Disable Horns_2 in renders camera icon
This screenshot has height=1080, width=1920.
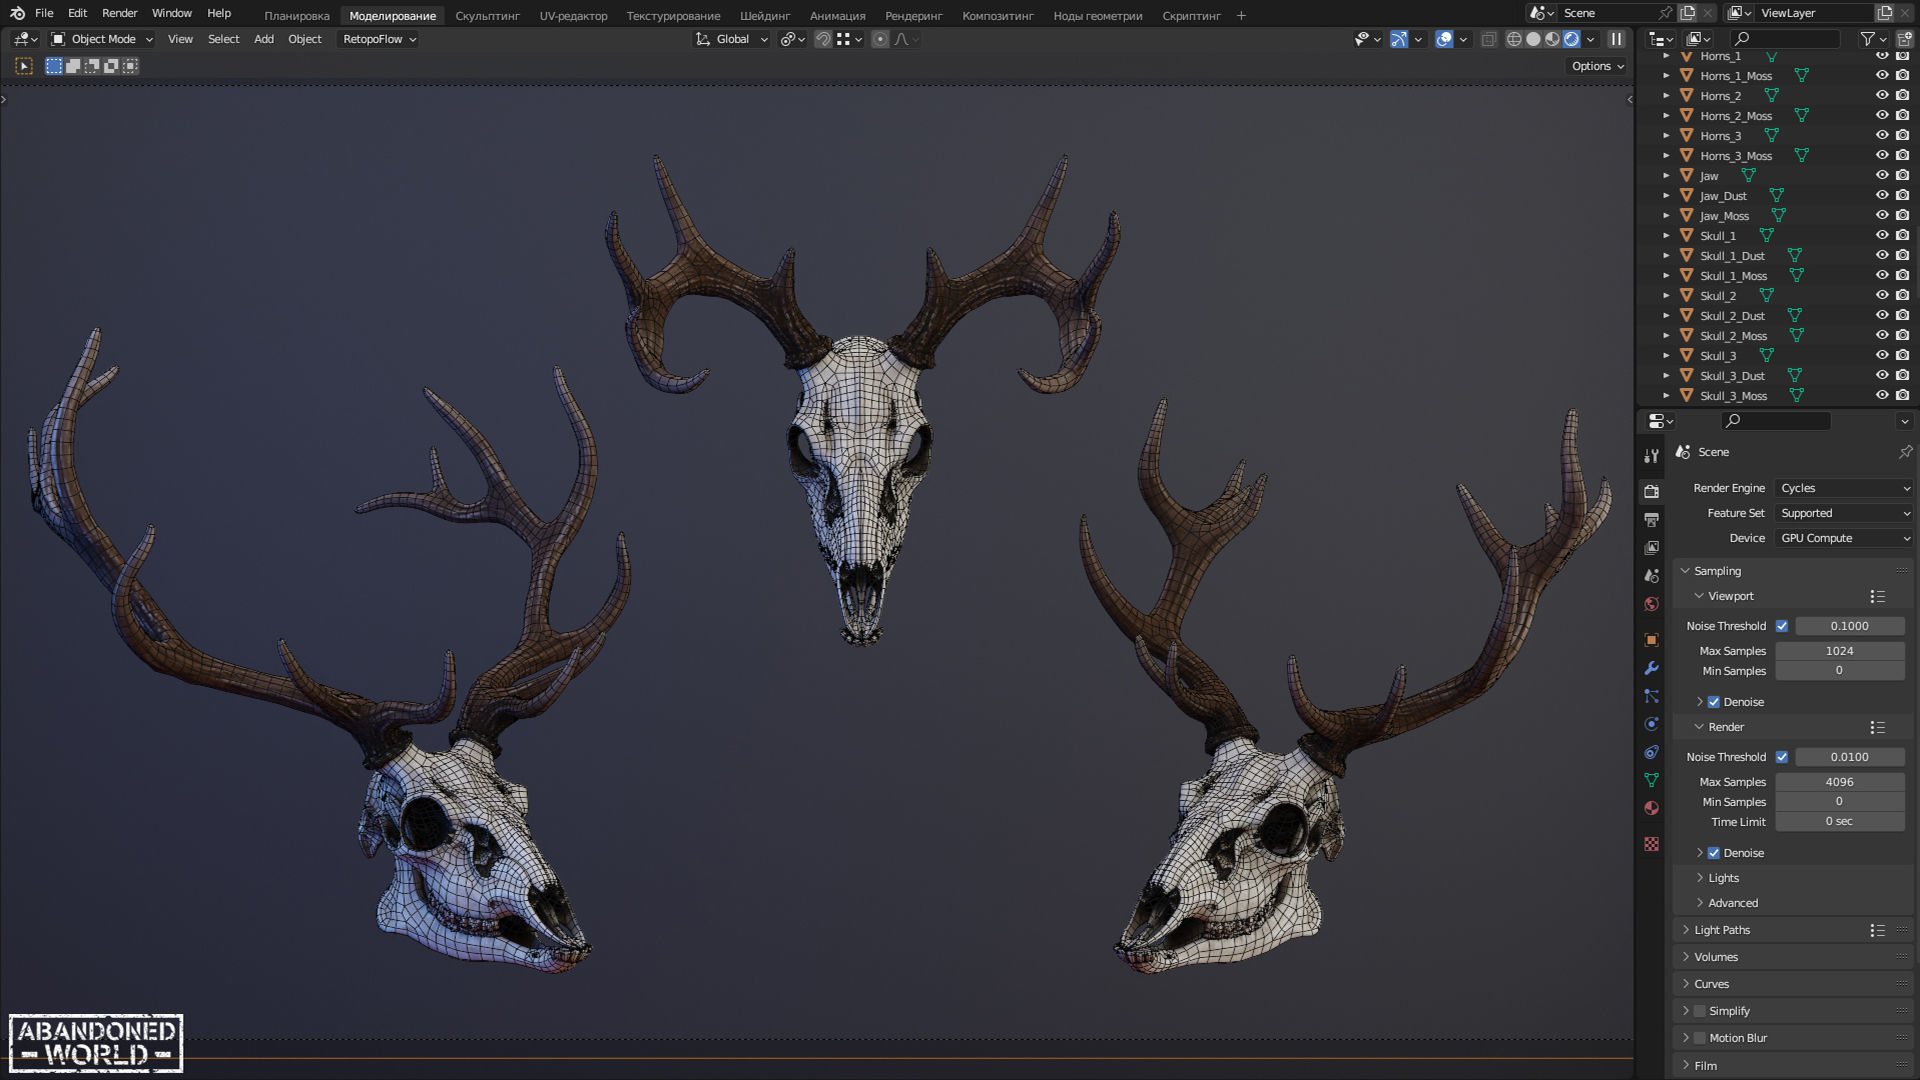[1902, 95]
